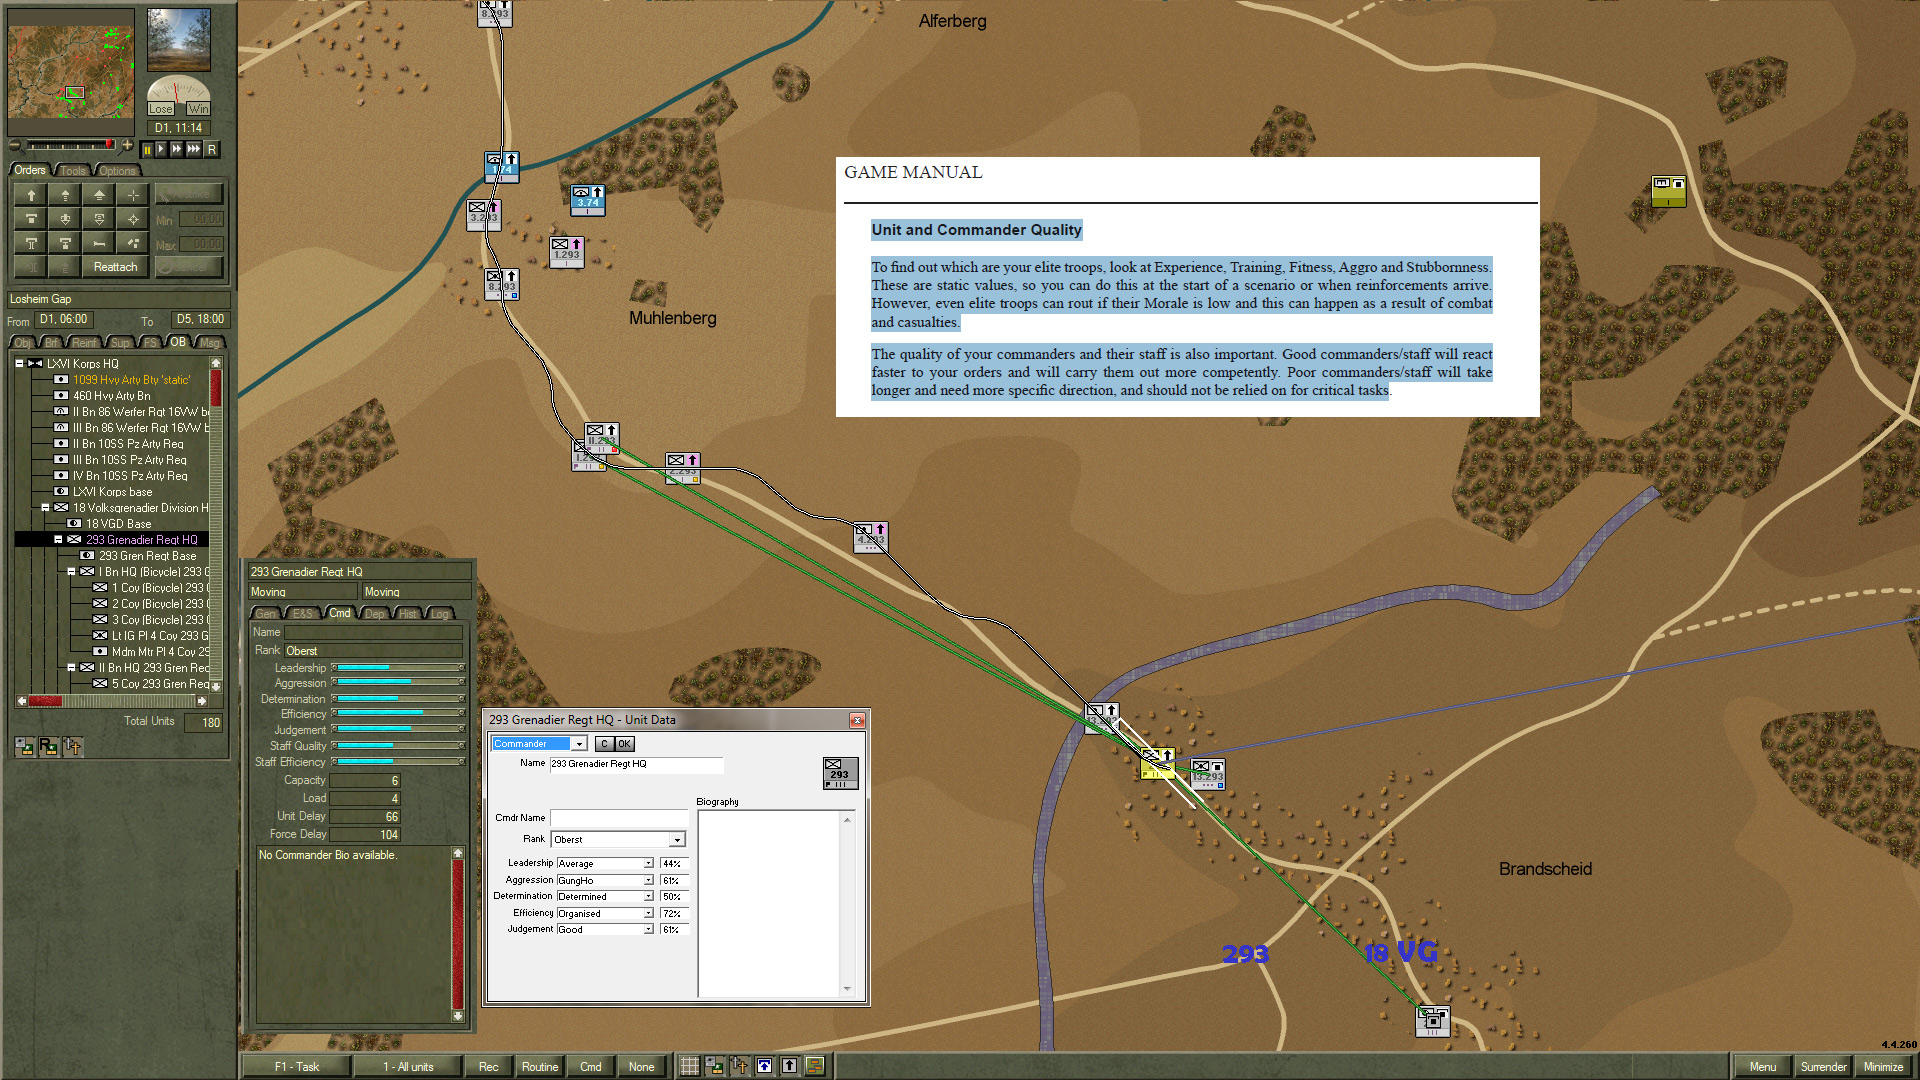Run game at fastest speed (triple arrow)
Viewport: 1920px width, 1080px height.
click(x=194, y=149)
